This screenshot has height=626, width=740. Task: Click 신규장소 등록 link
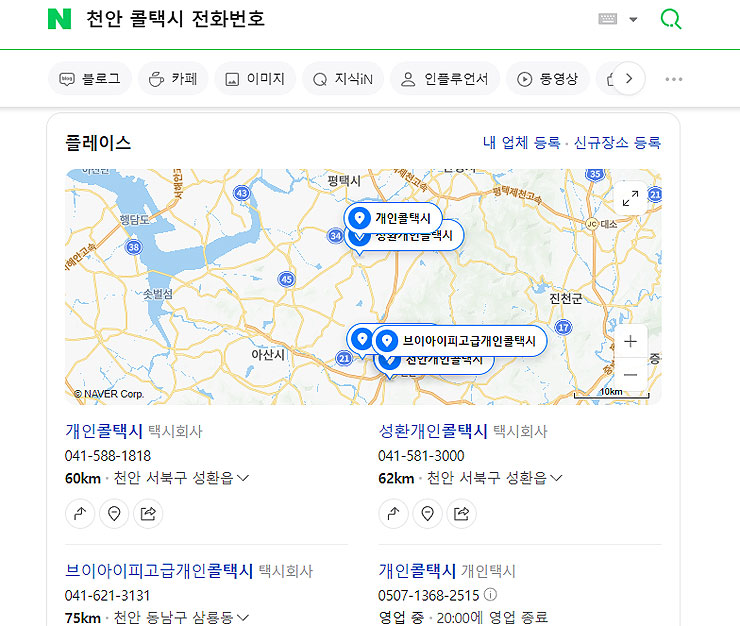click(x=617, y=142)
